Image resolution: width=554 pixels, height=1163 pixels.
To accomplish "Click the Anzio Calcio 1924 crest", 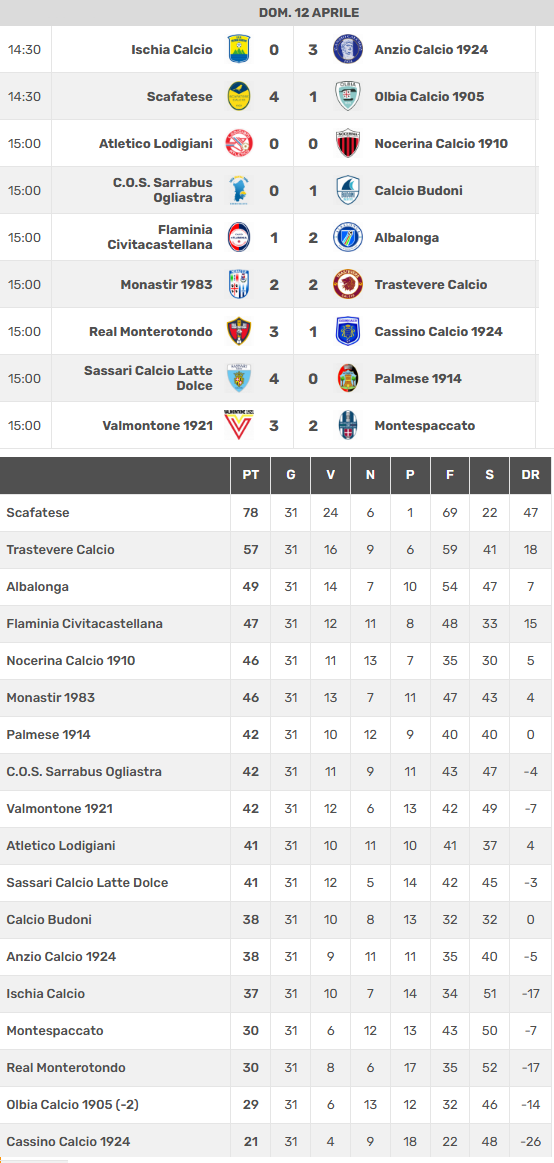I will click(x=348, y=50).
